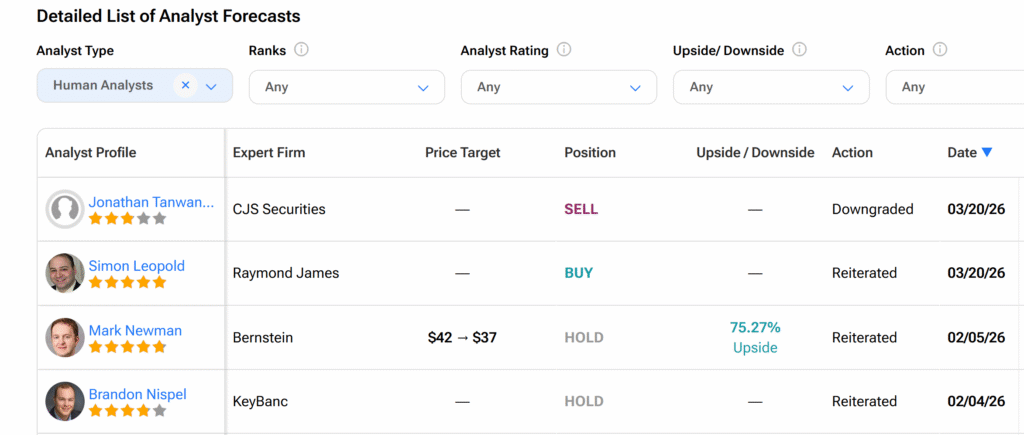Click the Date sort arrow icon
This screenshot has width=1024, height=435.
tap(987, 153)
